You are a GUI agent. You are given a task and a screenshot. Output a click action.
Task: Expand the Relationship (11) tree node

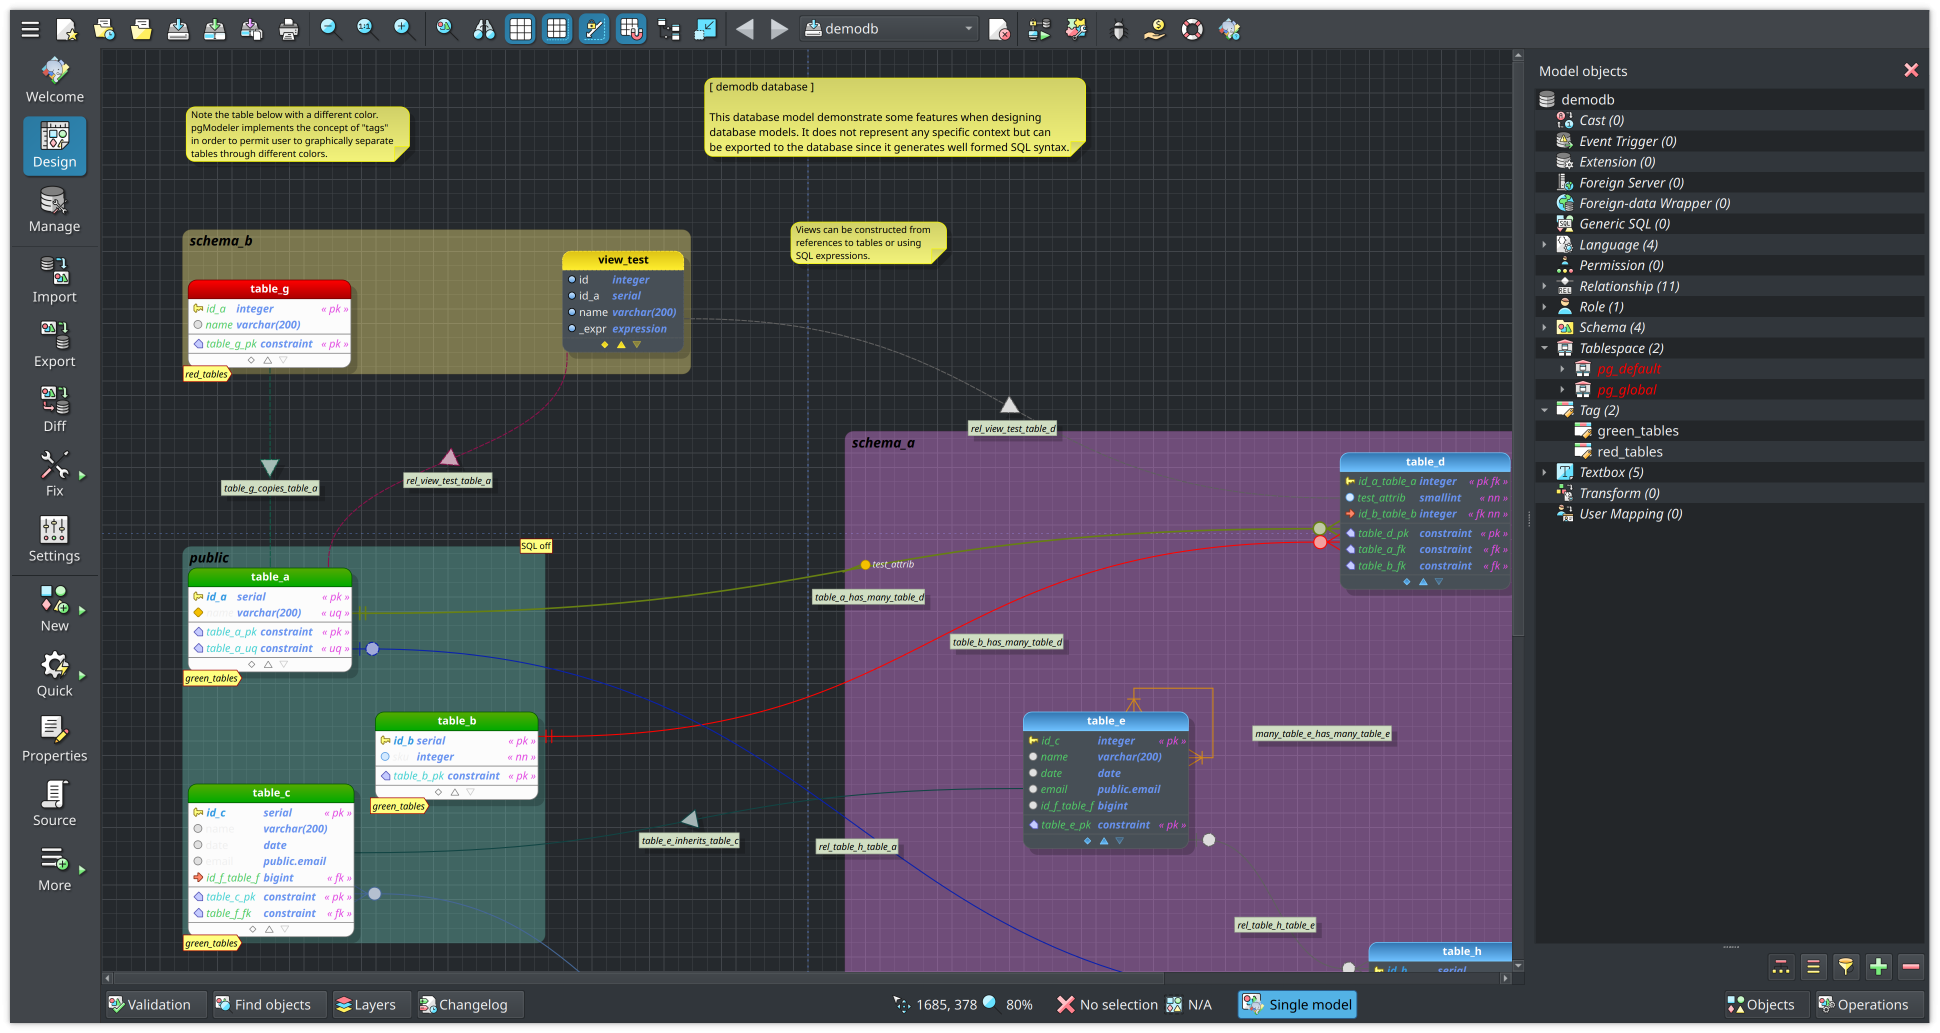[x=1544, y=286]
